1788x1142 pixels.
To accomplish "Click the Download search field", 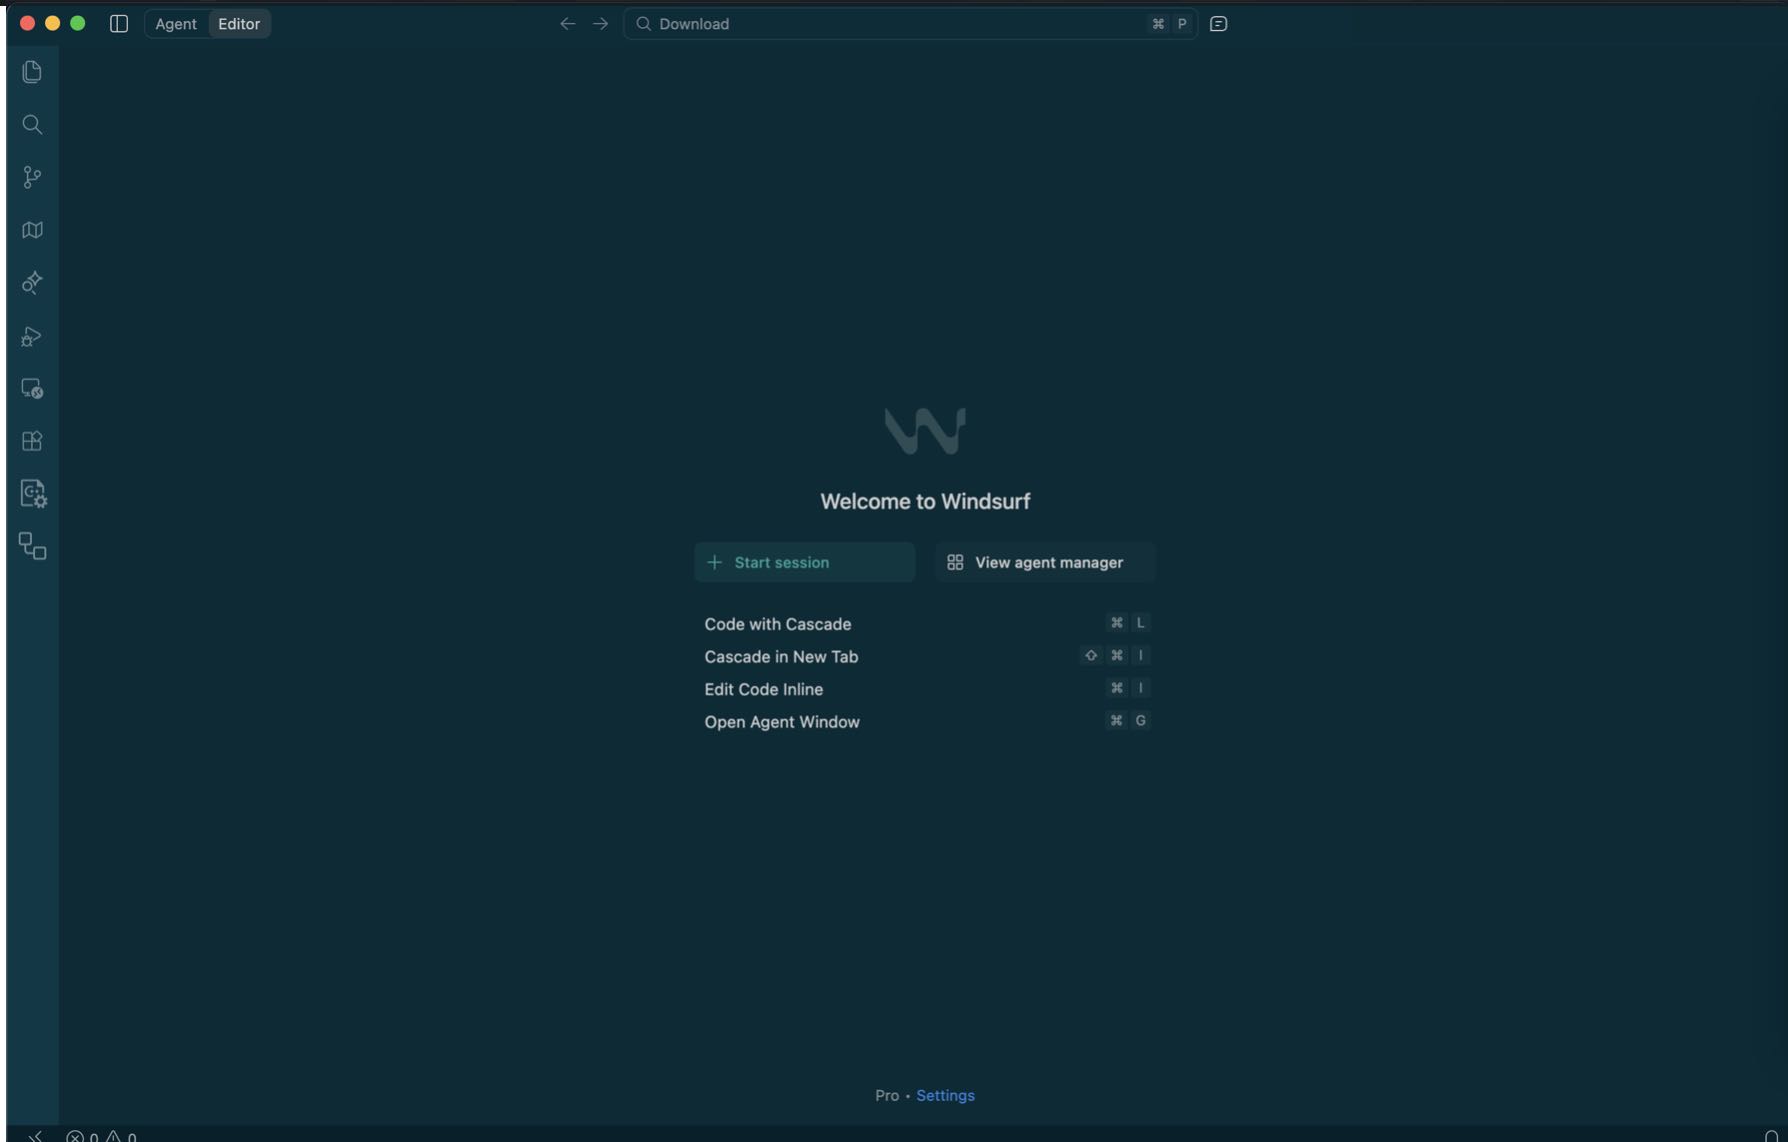I will pyautogui.click(x=910, y=24).
